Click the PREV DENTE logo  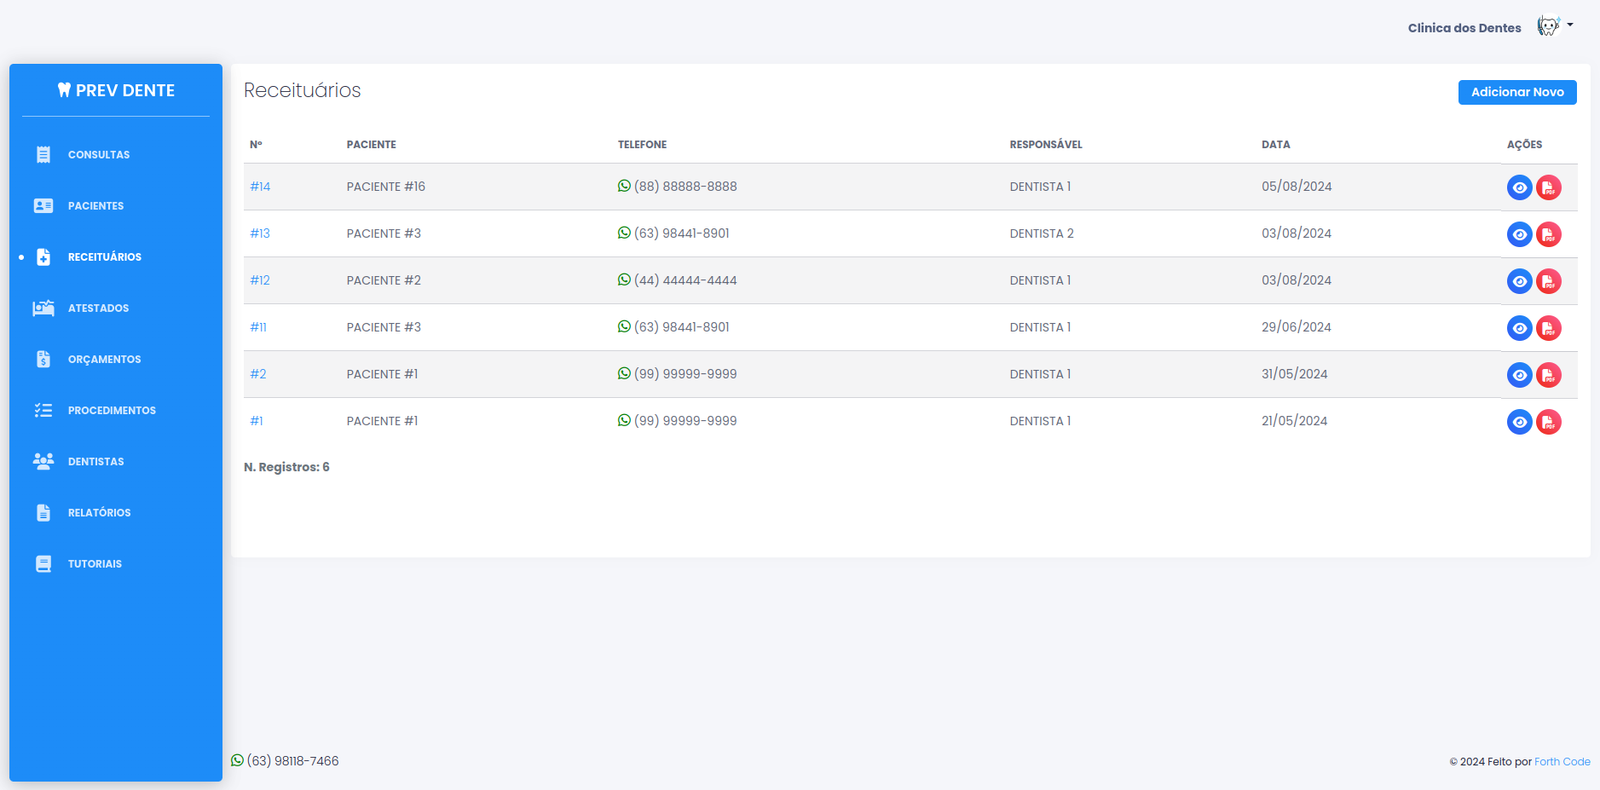(116, 91)
